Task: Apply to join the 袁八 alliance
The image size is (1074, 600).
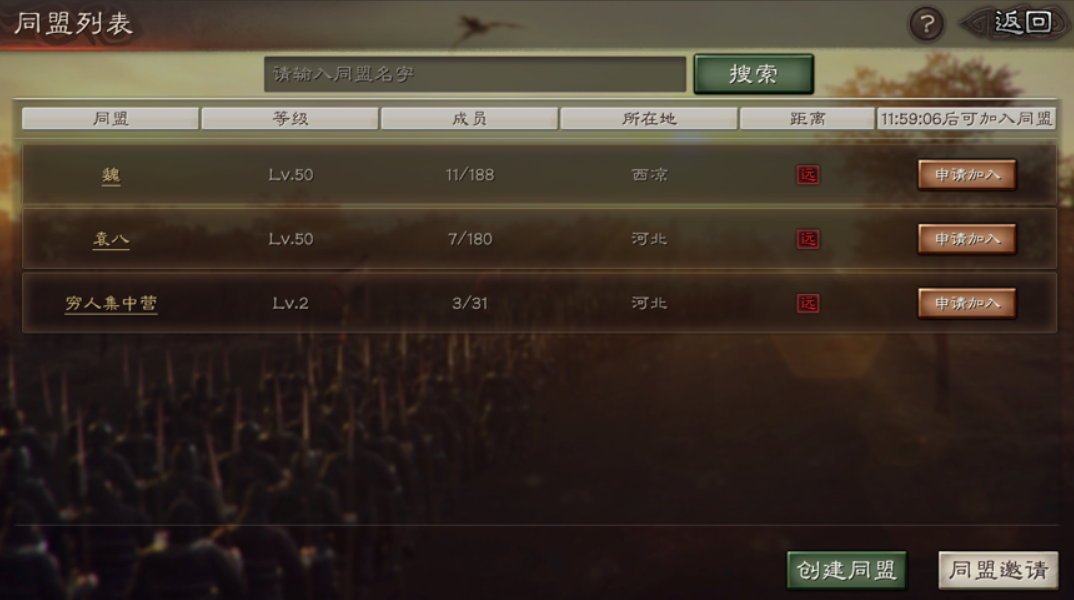Action: pyautogui.click(x=966, y=239)
